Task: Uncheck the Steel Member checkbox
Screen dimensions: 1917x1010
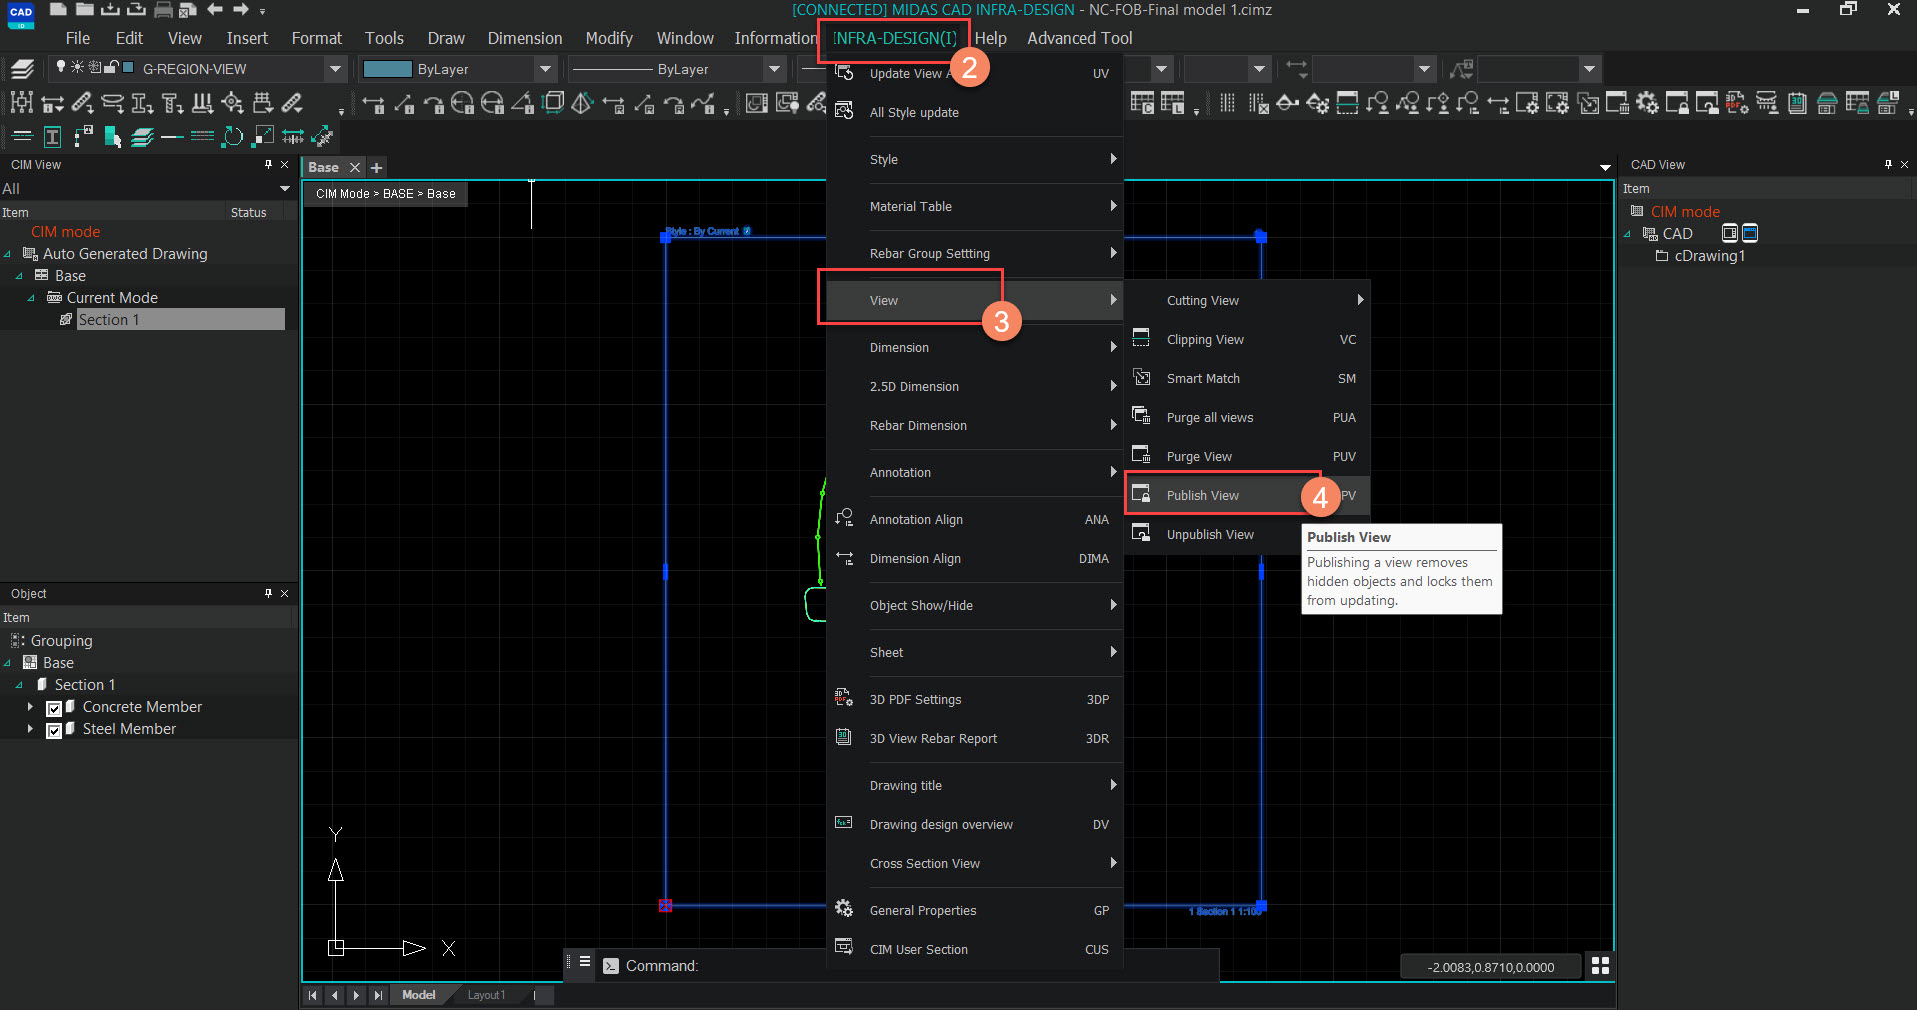Action: click(x=54, y=730)
